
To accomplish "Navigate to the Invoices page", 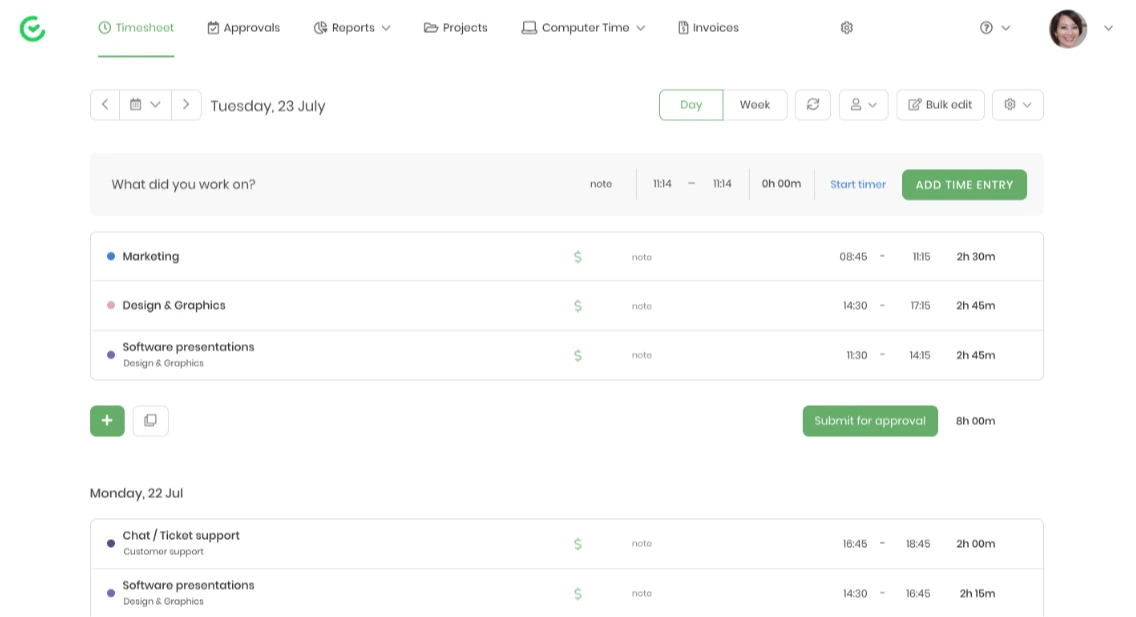I will pyautogui.click(x=708, y=28).
